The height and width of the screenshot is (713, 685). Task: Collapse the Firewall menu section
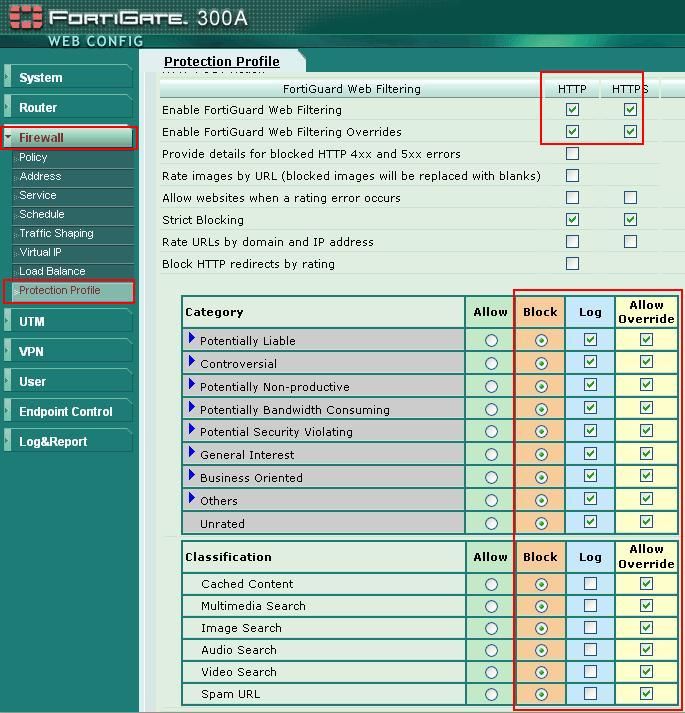click(69, 138)
